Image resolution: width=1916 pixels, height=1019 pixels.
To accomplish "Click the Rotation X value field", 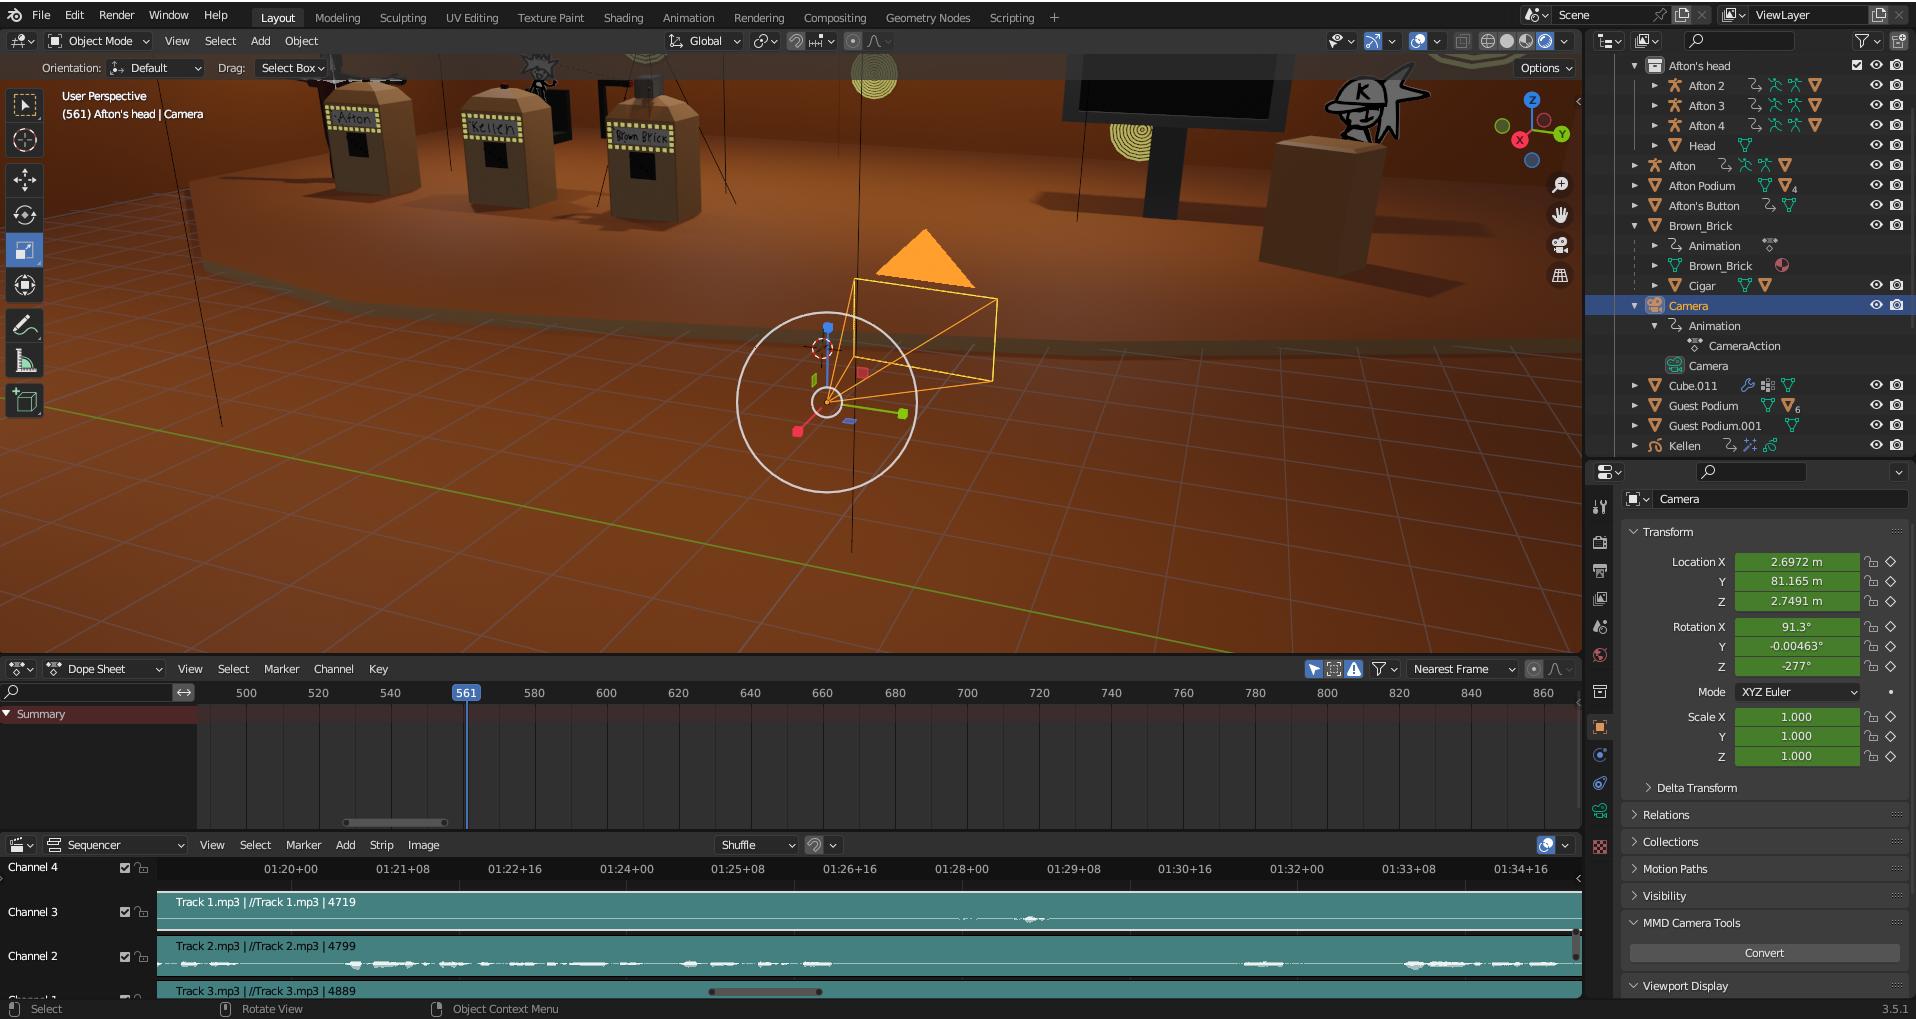I will click(1796, 627).
